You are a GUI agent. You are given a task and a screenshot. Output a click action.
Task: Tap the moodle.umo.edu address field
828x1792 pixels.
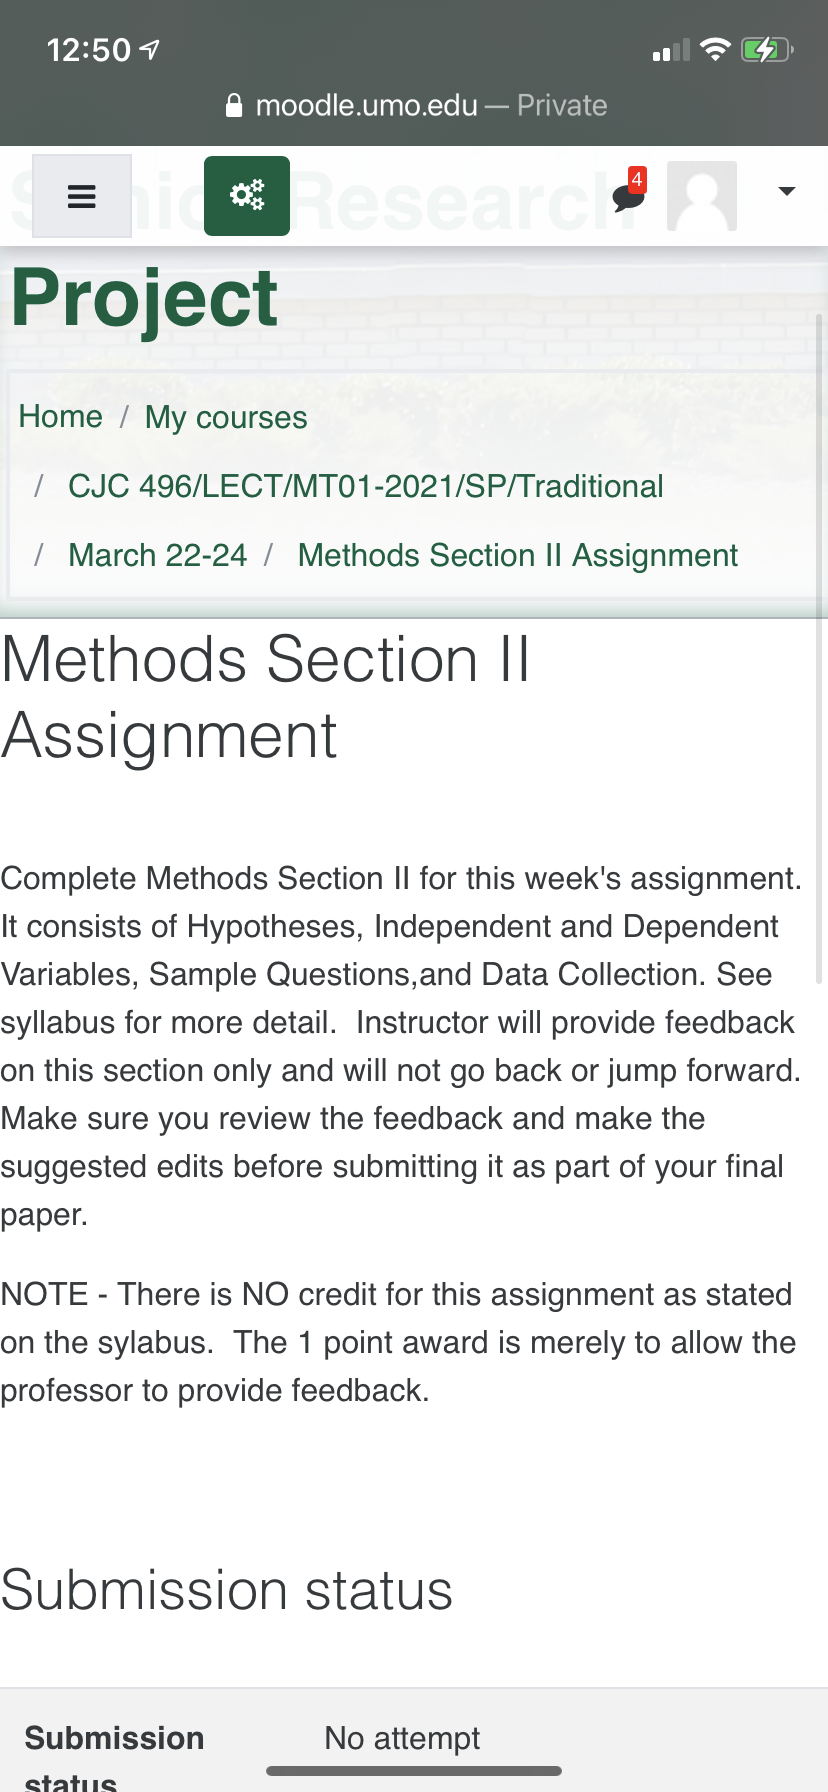point(367,106)
